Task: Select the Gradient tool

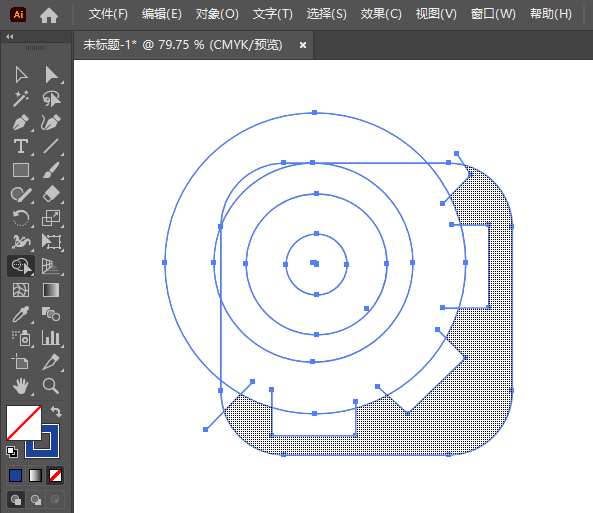Action: pos(51,290)
